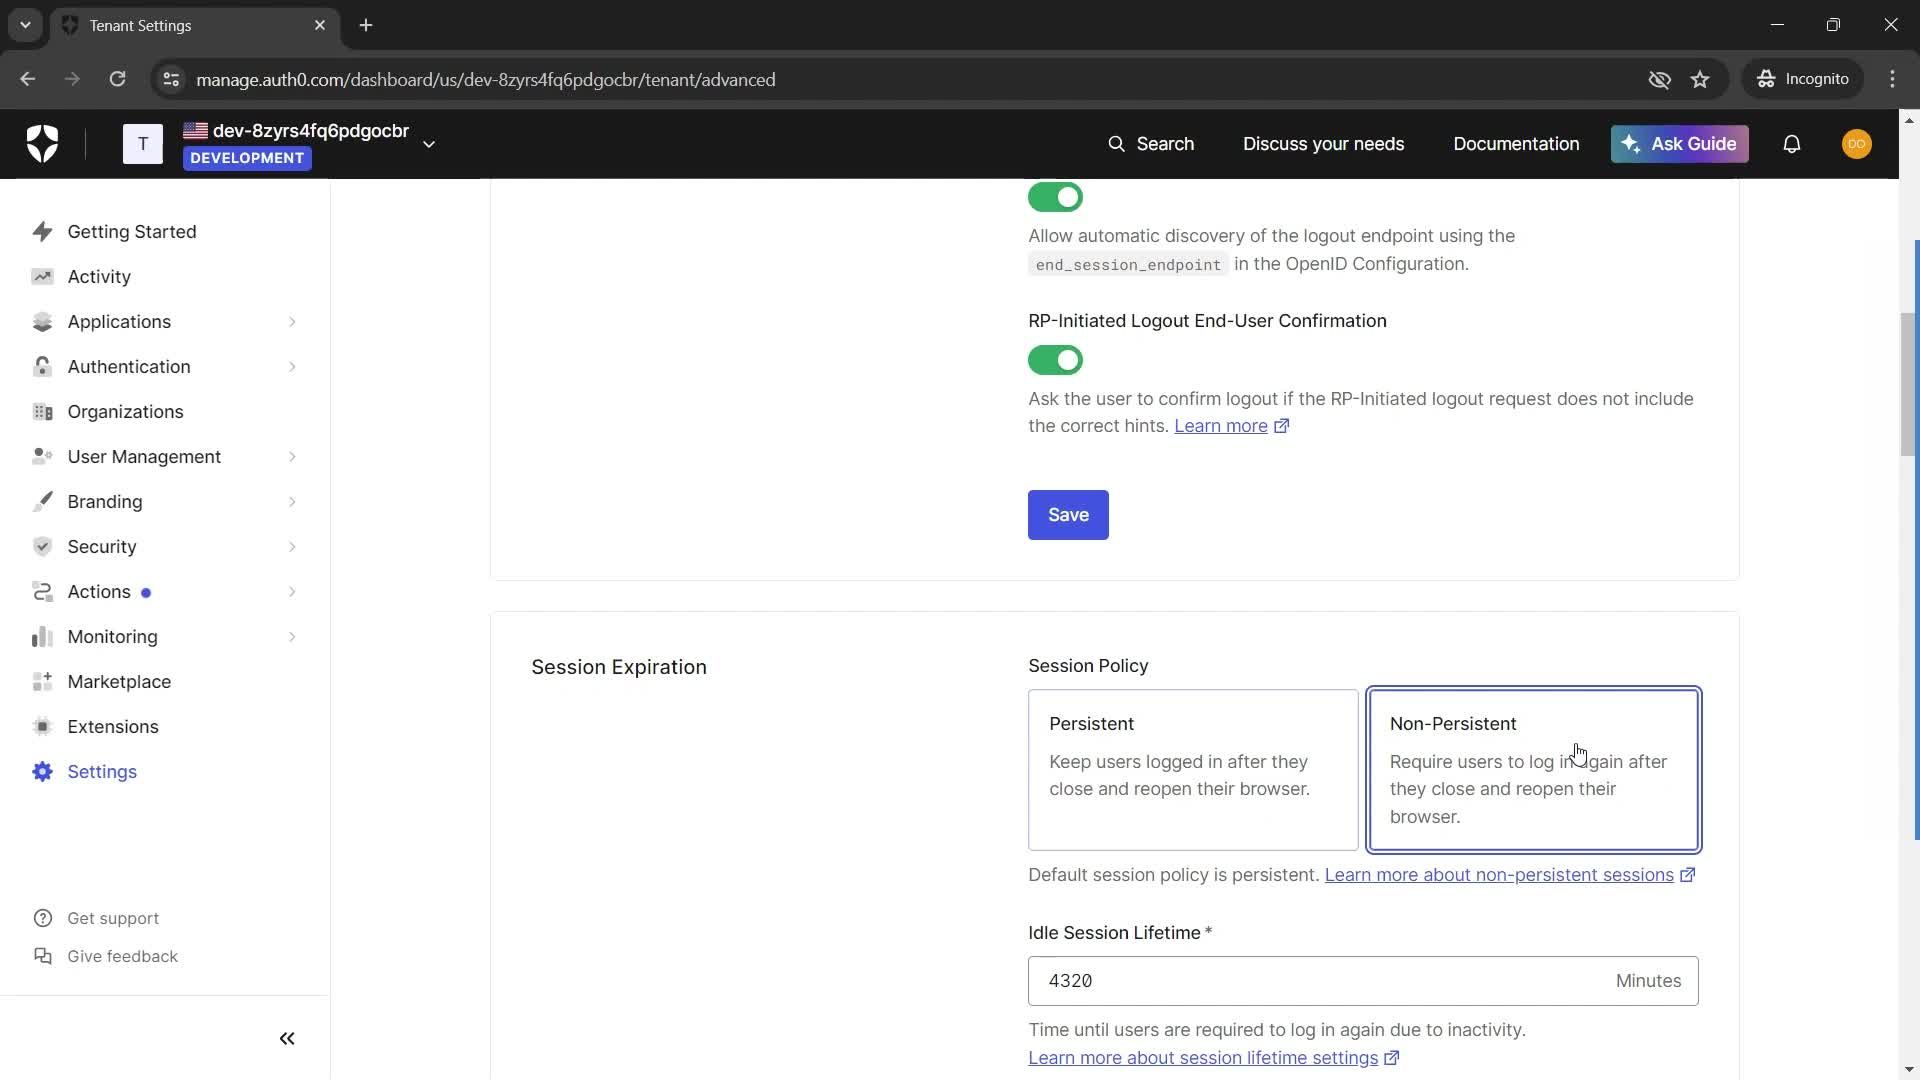Click the Get support question icon
The height and width of the screenshot is (1080, 1920).
pos(42,919)
